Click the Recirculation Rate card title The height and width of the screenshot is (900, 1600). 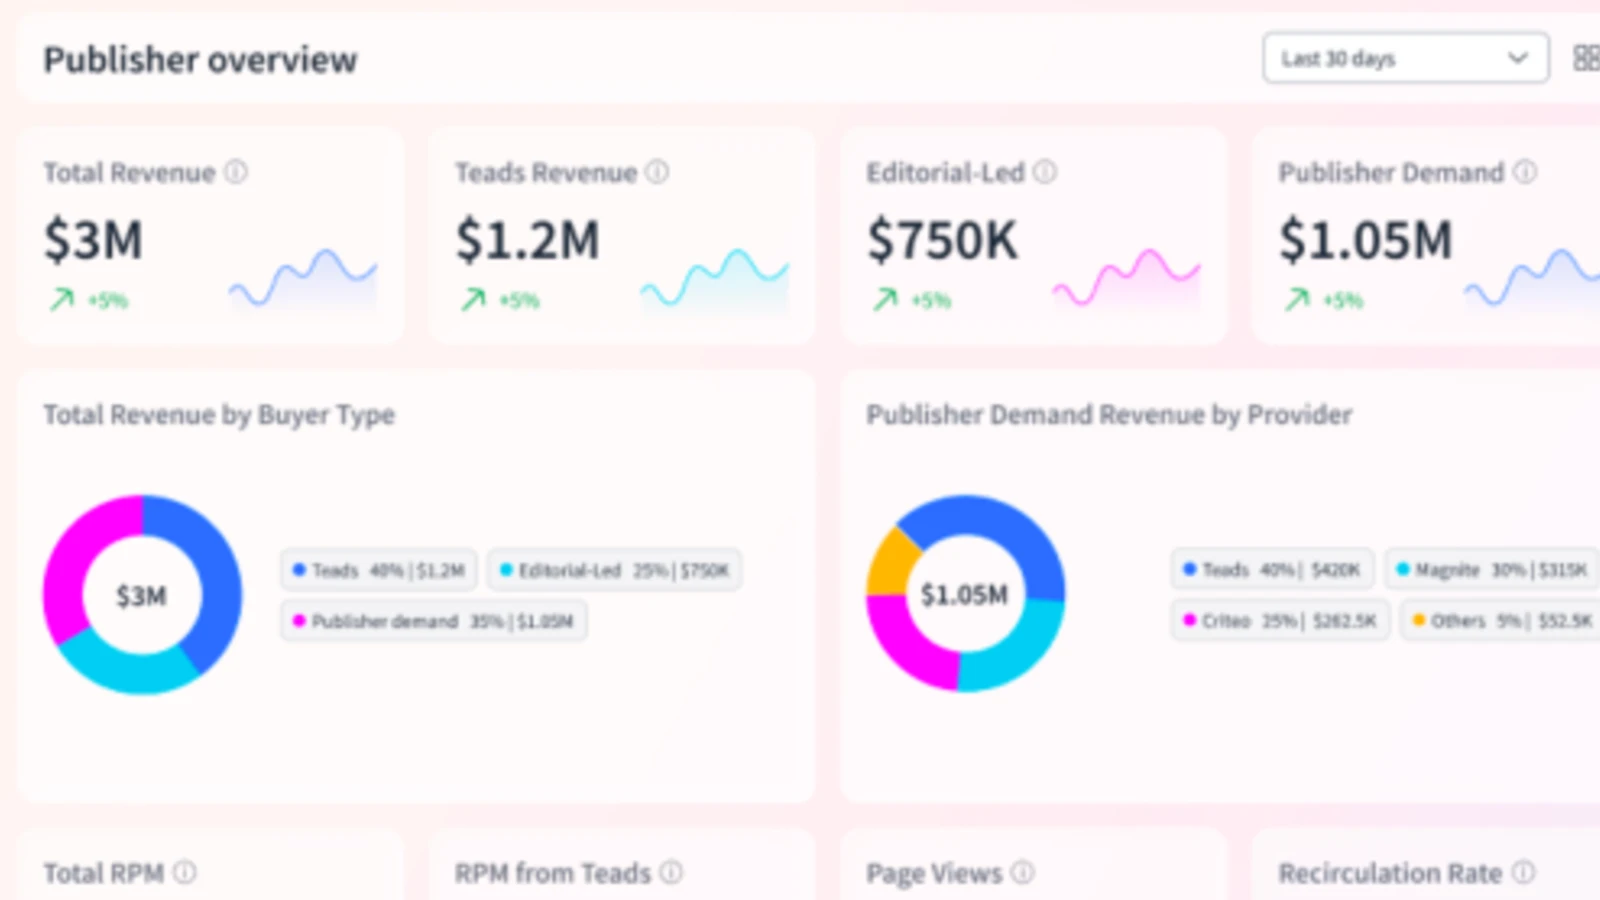point(1390,873)
